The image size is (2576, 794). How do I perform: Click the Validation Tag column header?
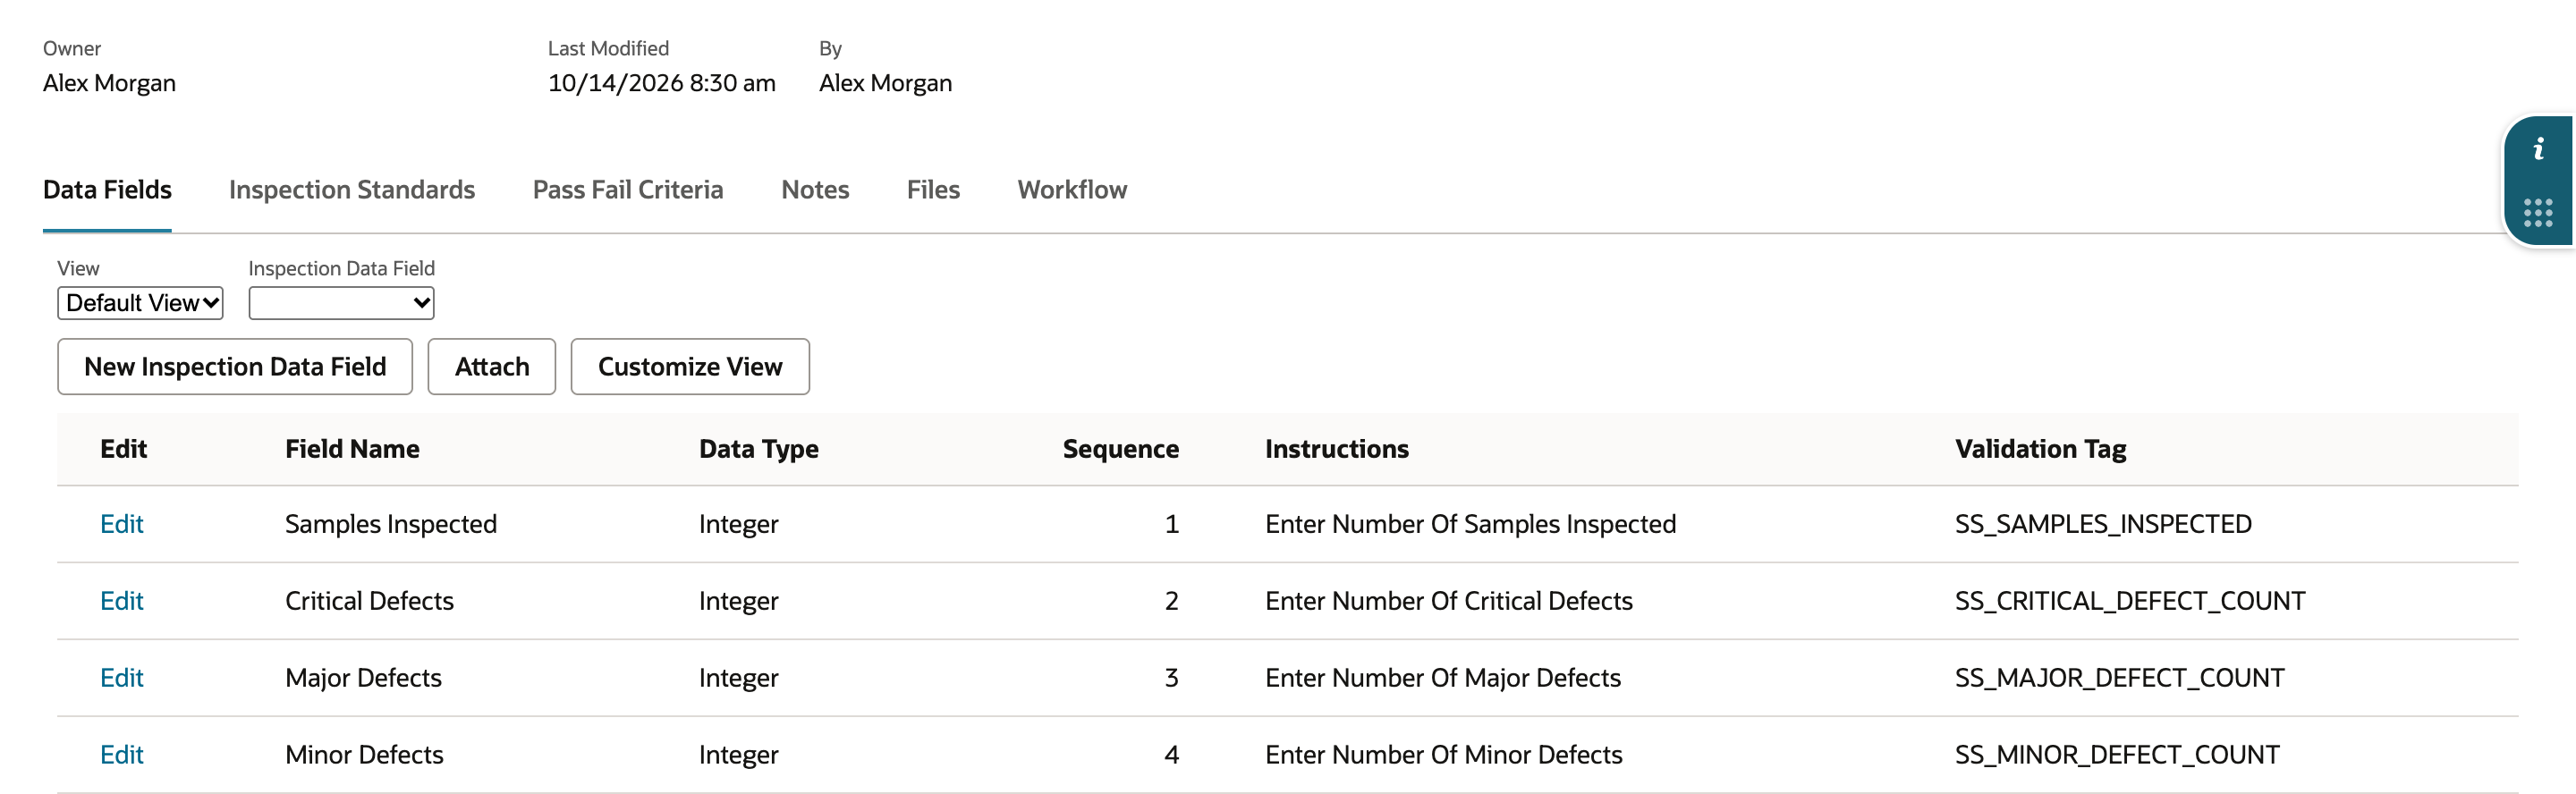(x=2041, y=449)
